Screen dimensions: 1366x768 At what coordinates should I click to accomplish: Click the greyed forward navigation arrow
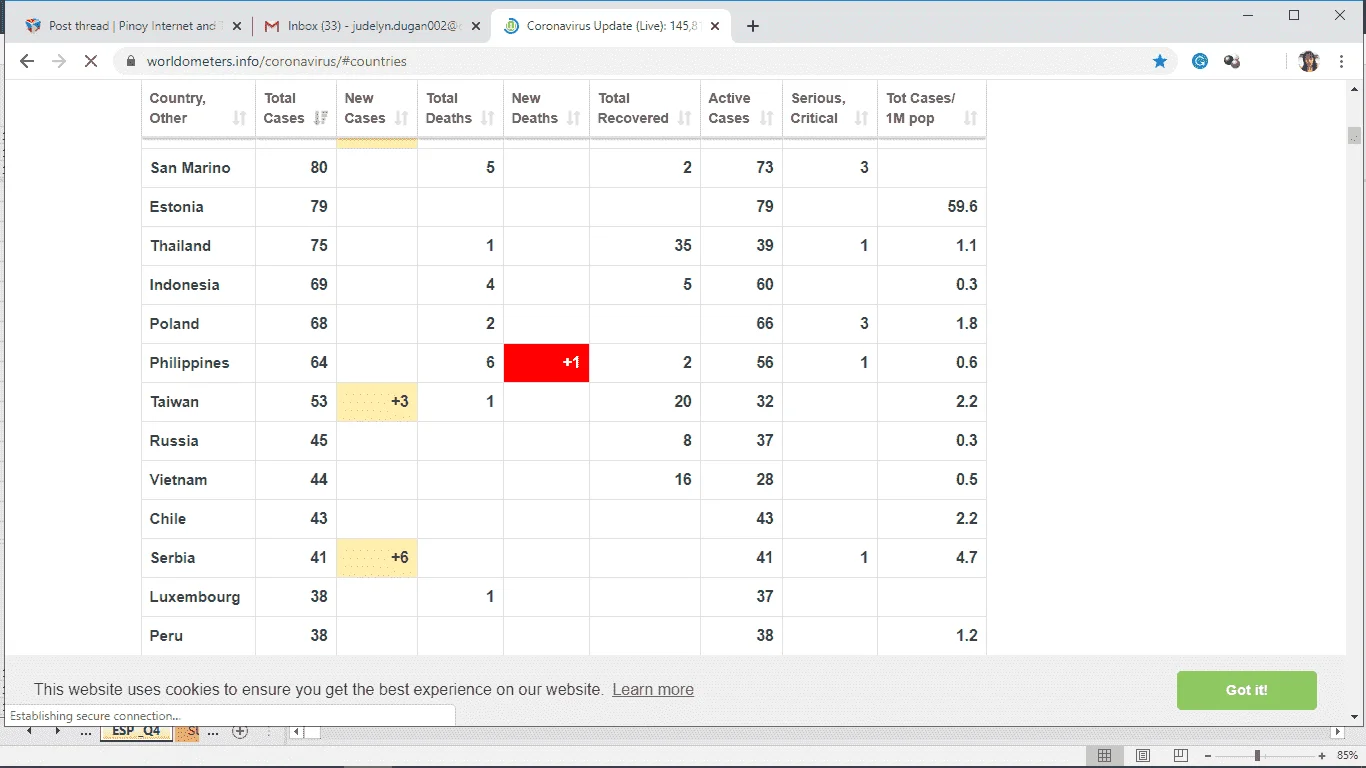(59, 61)
